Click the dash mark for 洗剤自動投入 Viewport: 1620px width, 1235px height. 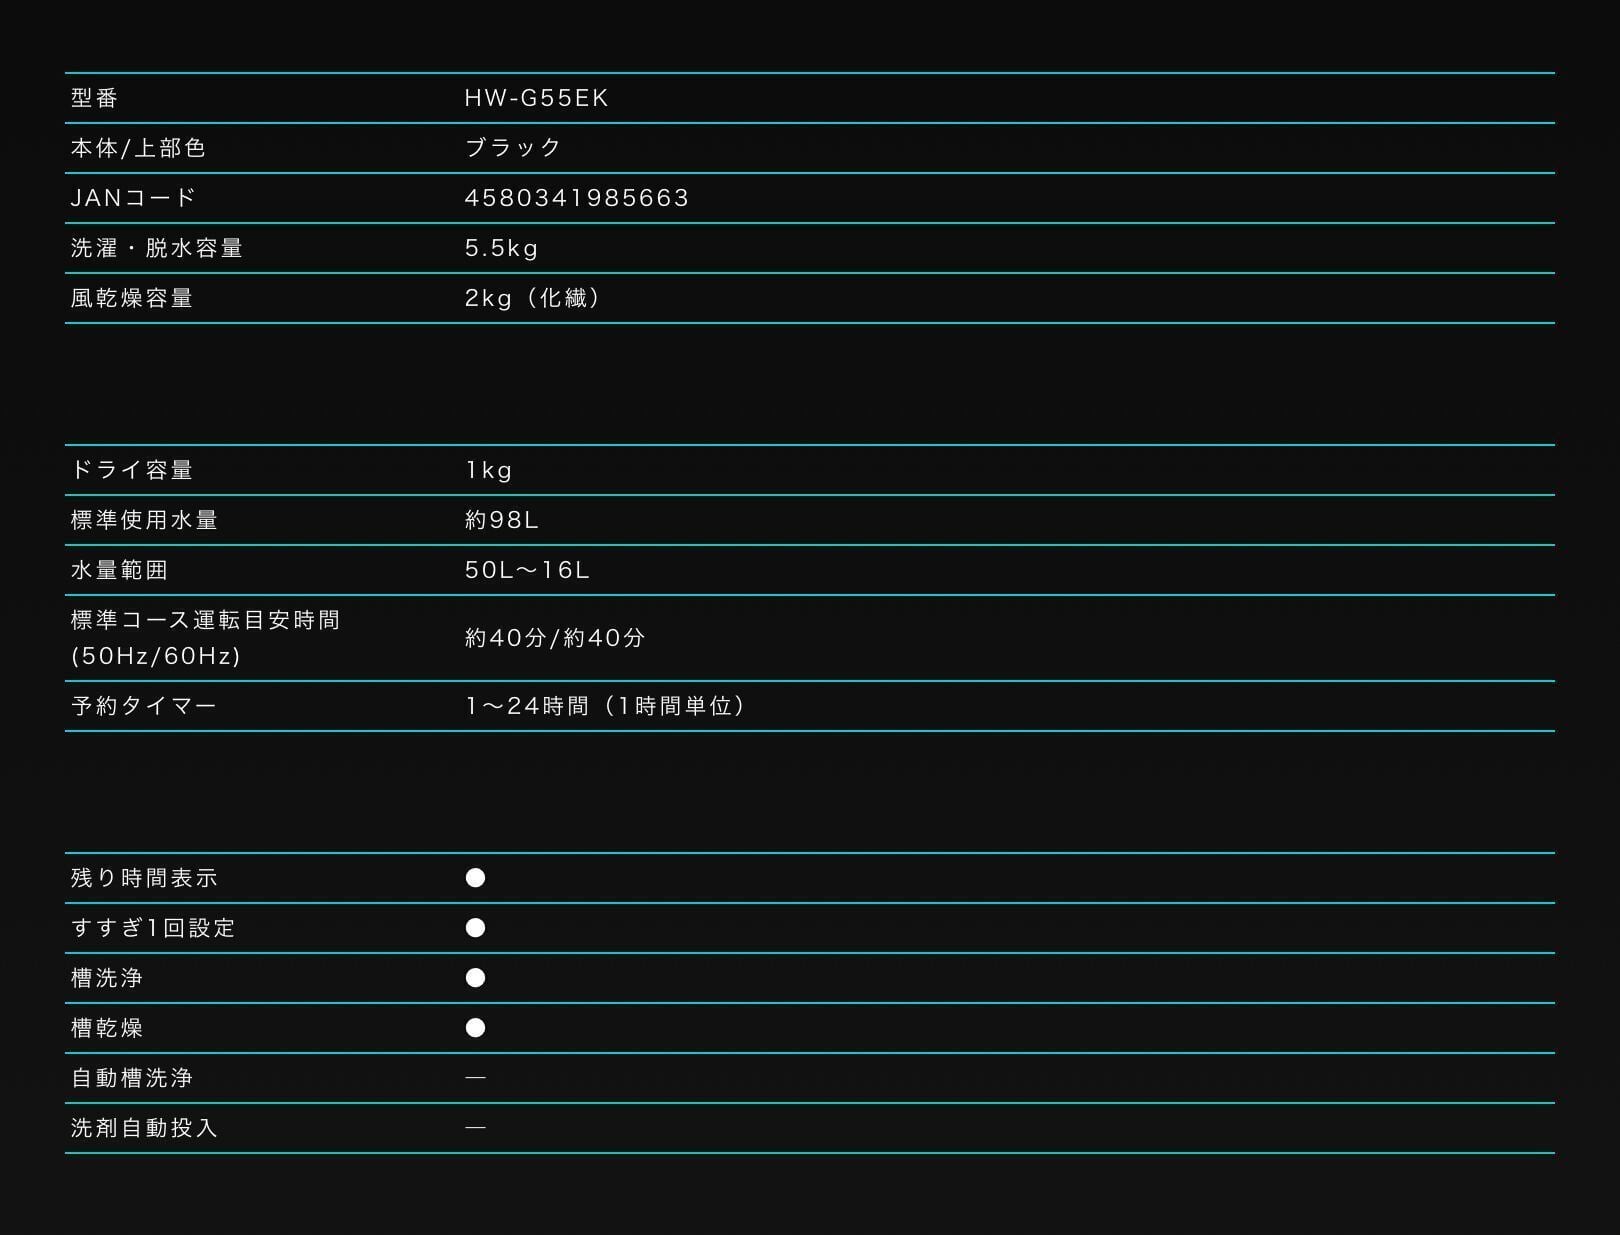(x=476, y=1128)
